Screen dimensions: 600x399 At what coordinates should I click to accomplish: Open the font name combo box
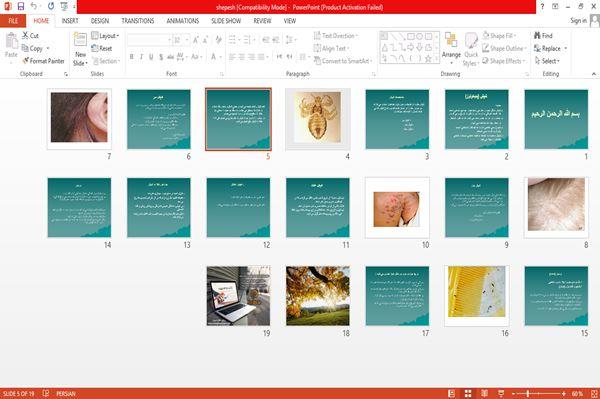pos(149,40)
